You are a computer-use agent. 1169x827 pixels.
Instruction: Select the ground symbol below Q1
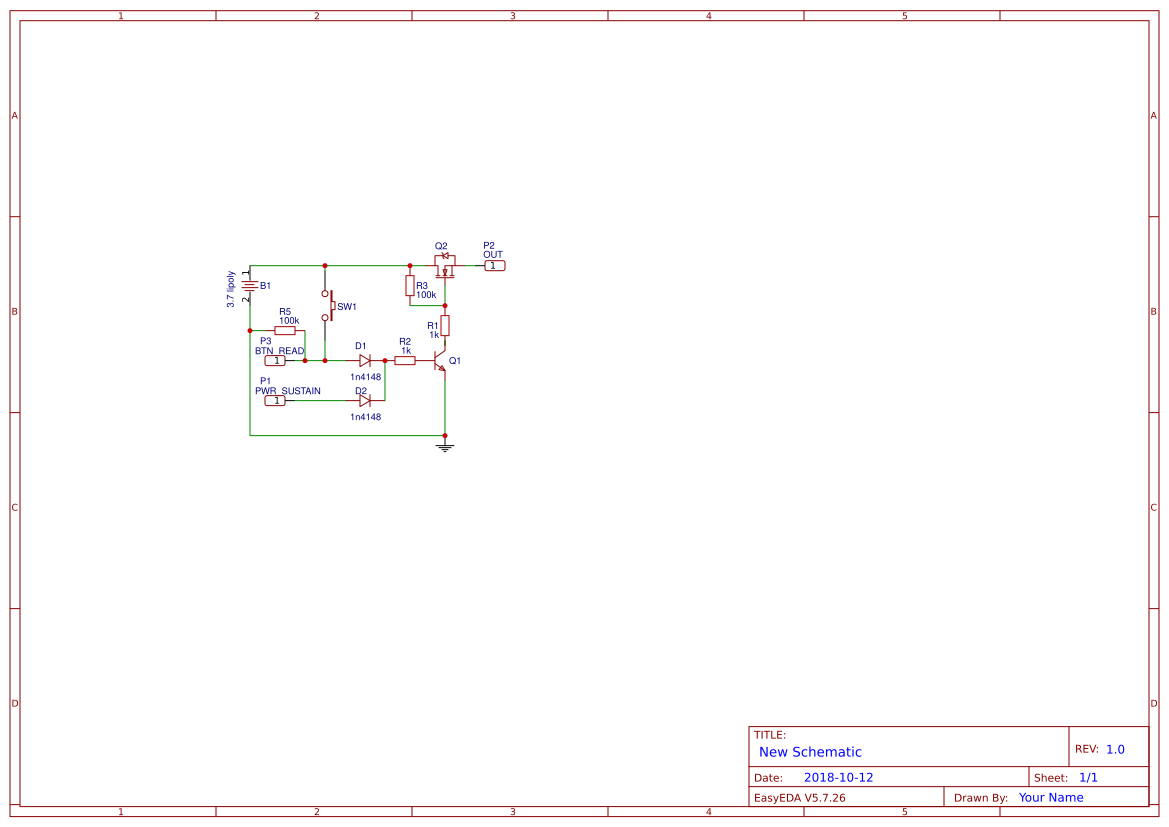click(x=445, y=448)
